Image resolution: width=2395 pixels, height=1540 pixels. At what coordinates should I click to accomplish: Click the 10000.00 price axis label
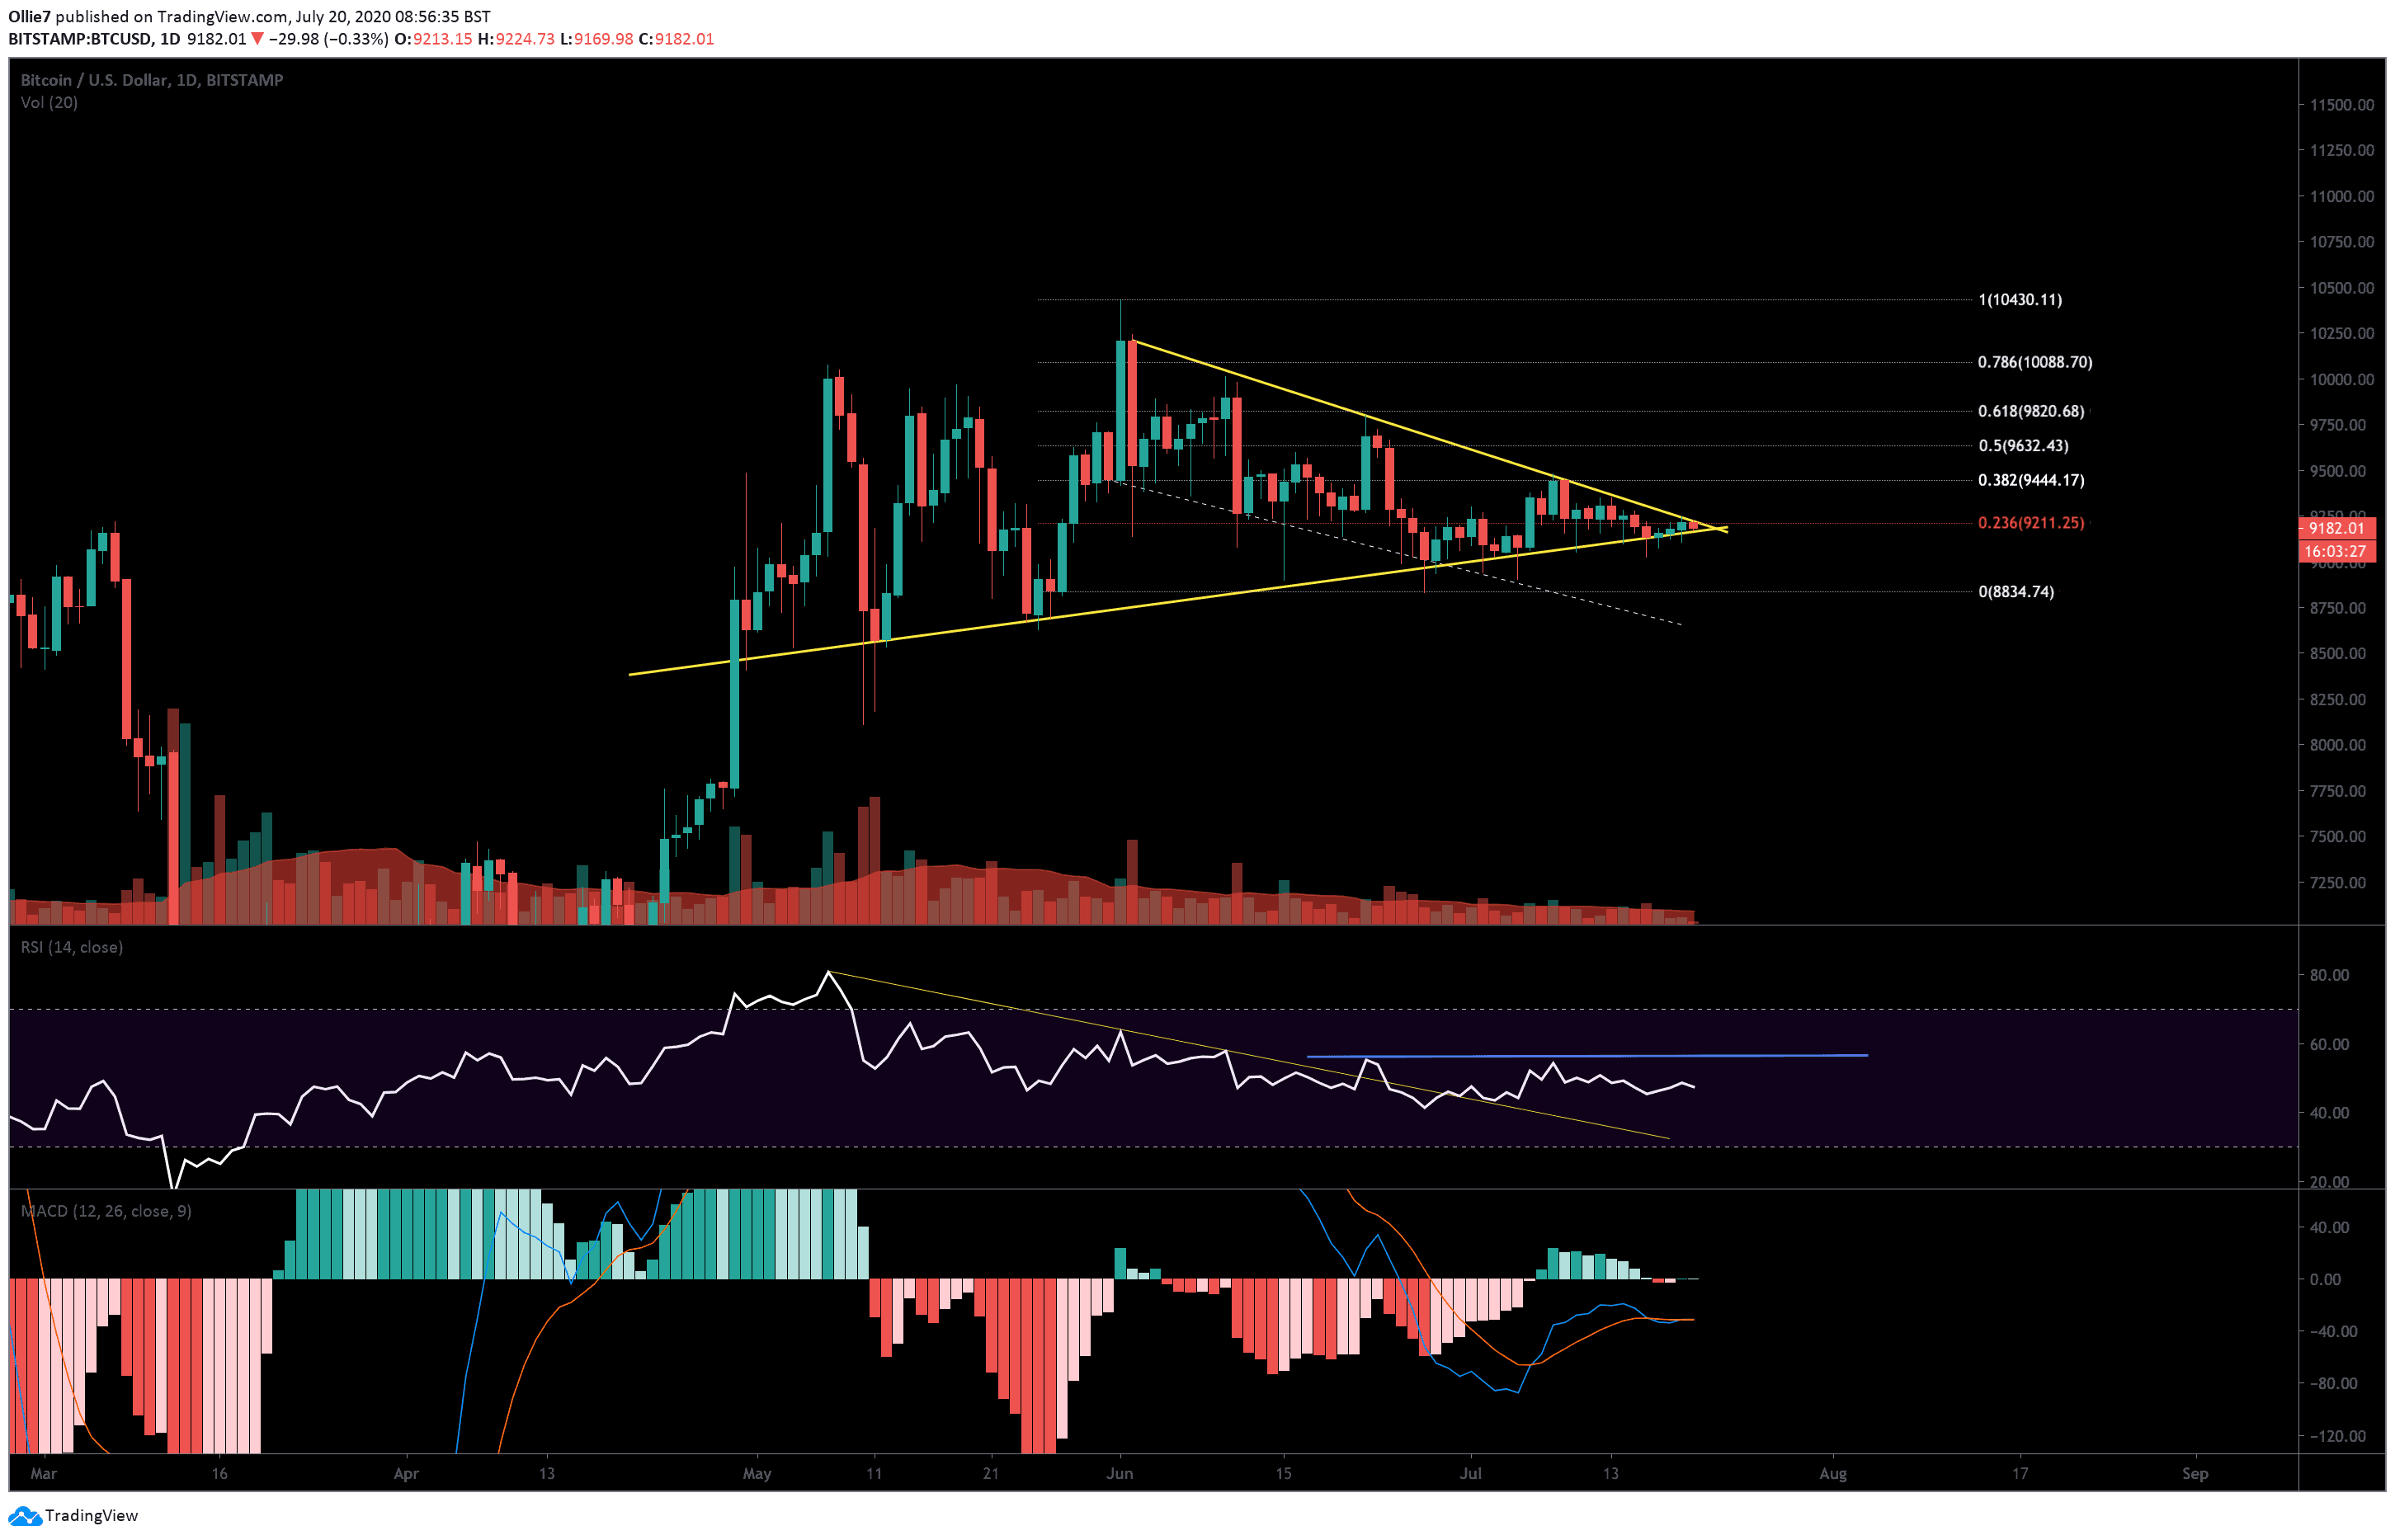[2341, 380]
